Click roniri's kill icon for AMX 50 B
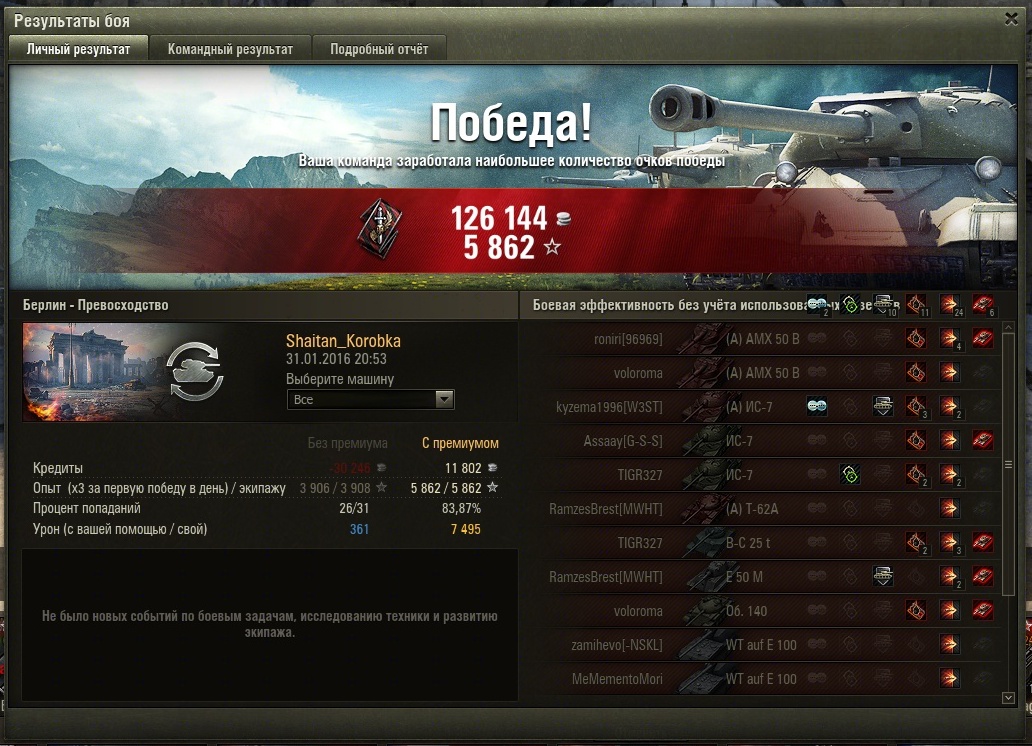 983,338
